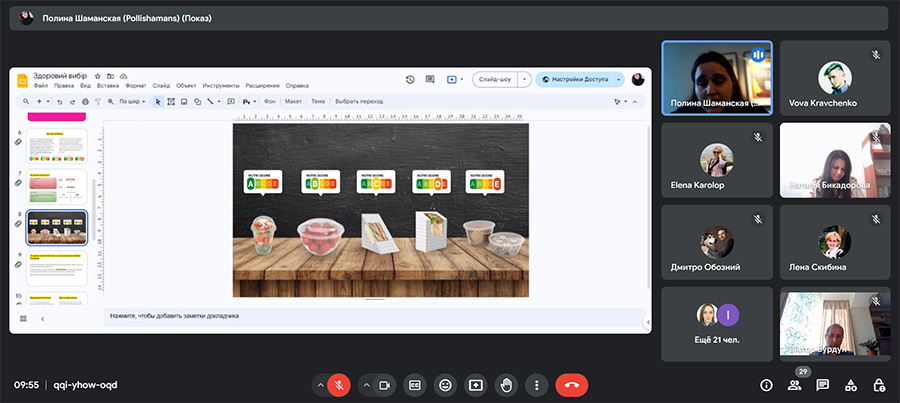The width and height of the screenshot is (900, 403).
Task: Open the Слайд menu
Action: 161,86
